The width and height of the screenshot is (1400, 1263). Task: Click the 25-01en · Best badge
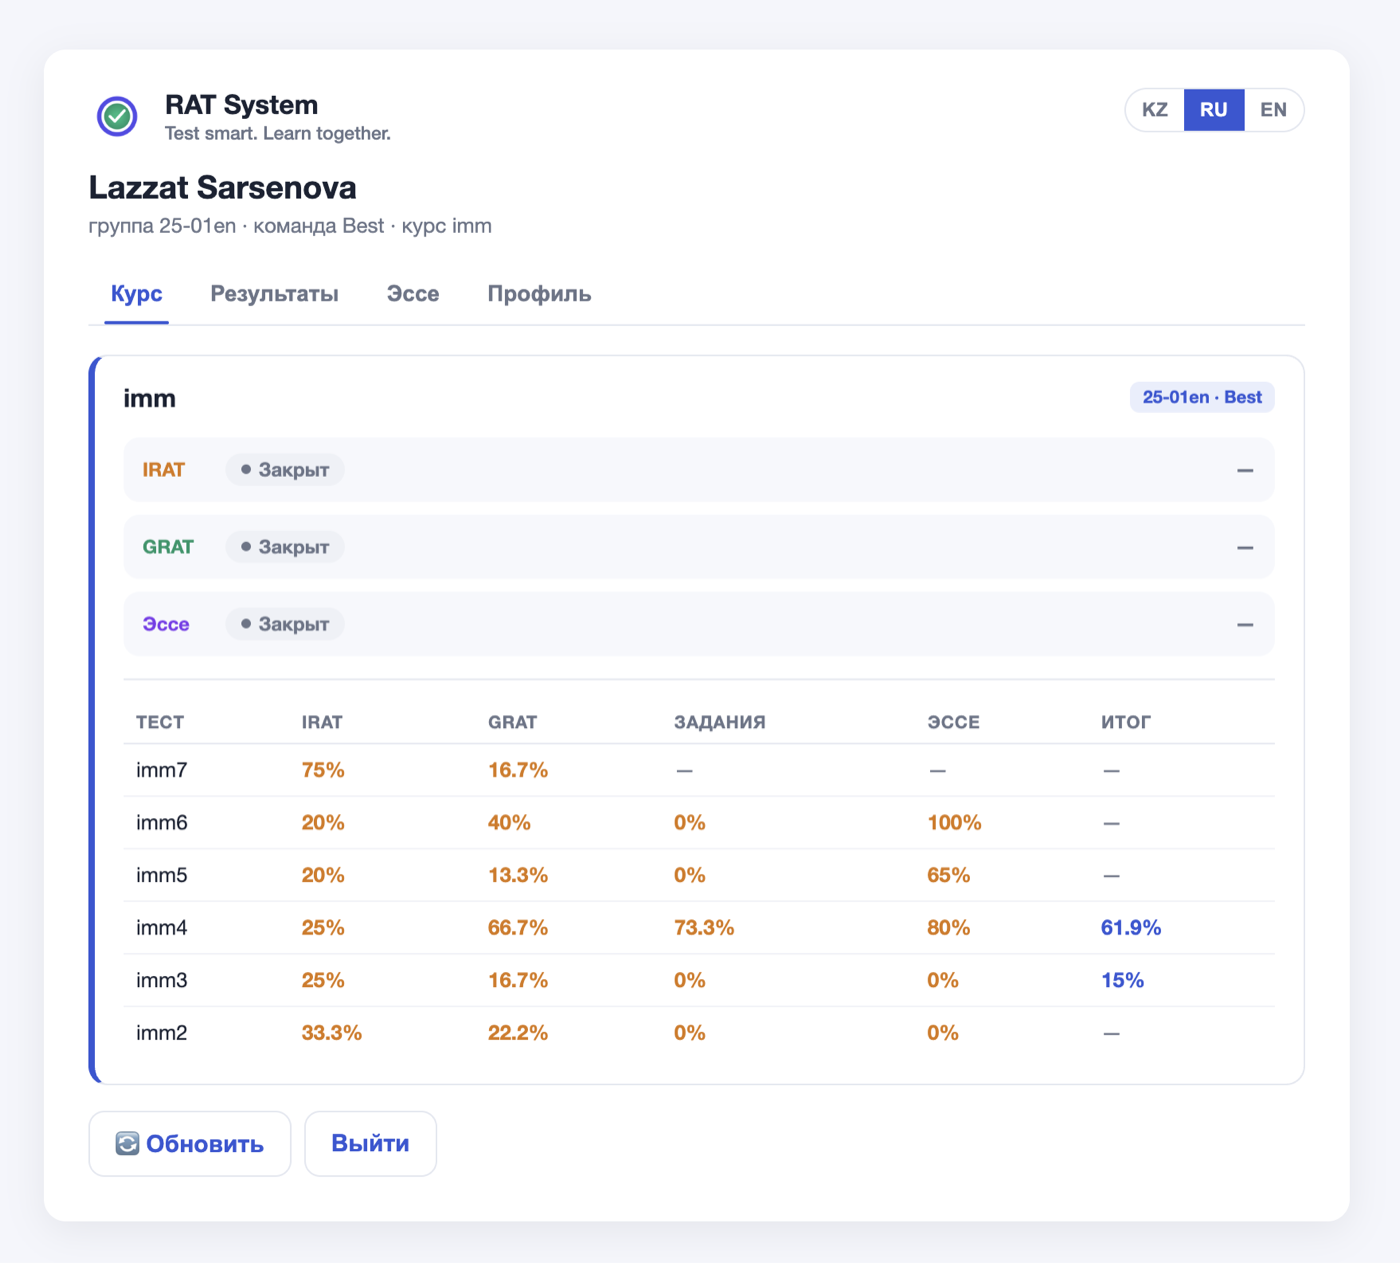click(x=1202, y=397)
